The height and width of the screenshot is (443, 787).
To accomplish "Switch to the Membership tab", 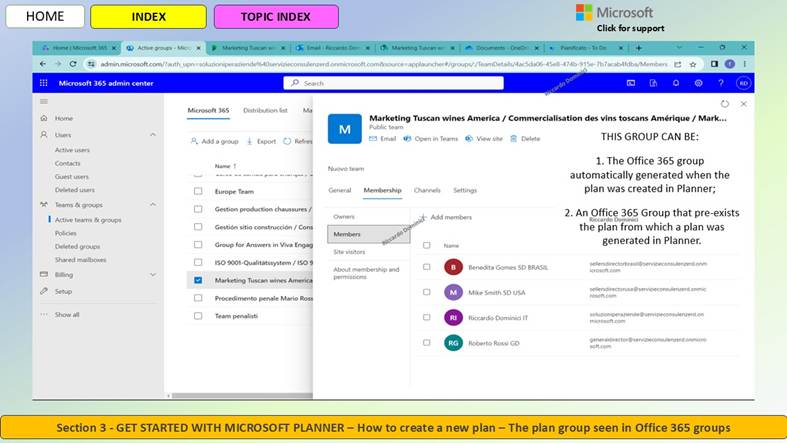I will point(382,190).
